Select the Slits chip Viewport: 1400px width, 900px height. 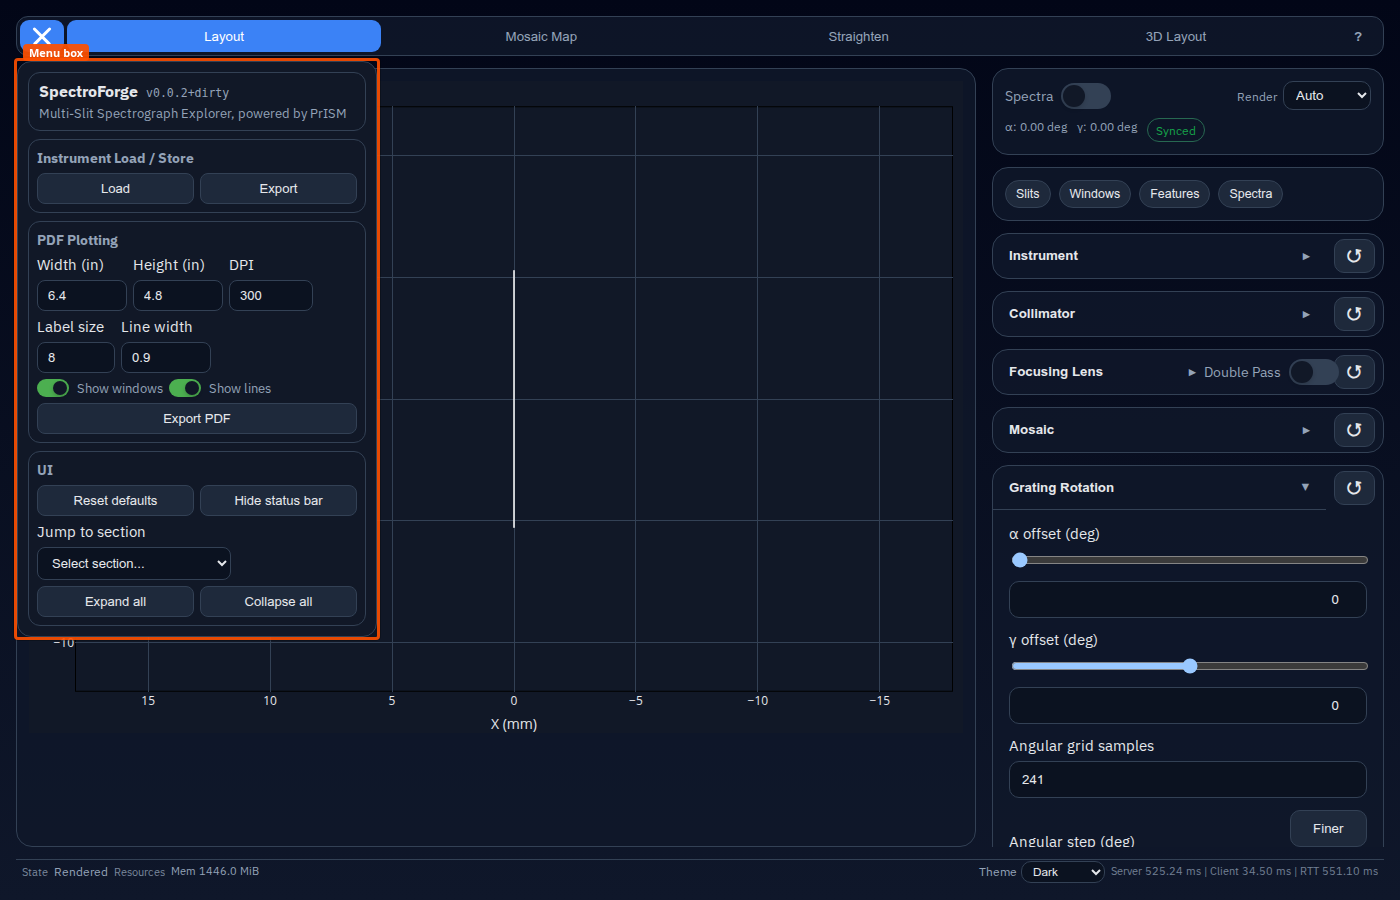point(1028,194)
